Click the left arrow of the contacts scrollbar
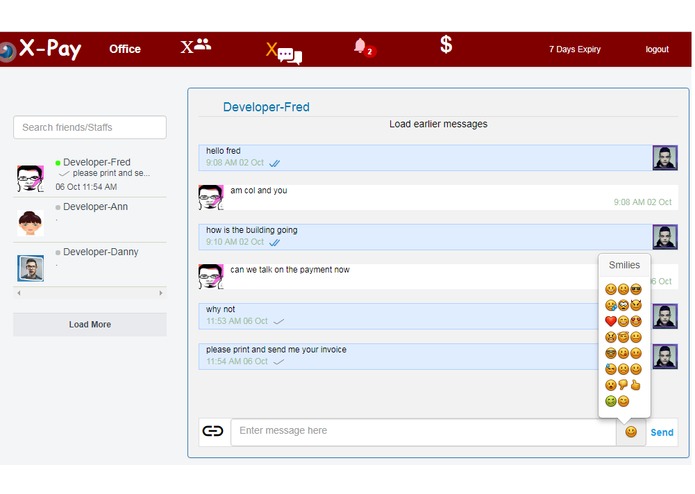The height and width of the screenshot is (494, 695). tap(19, 293)
